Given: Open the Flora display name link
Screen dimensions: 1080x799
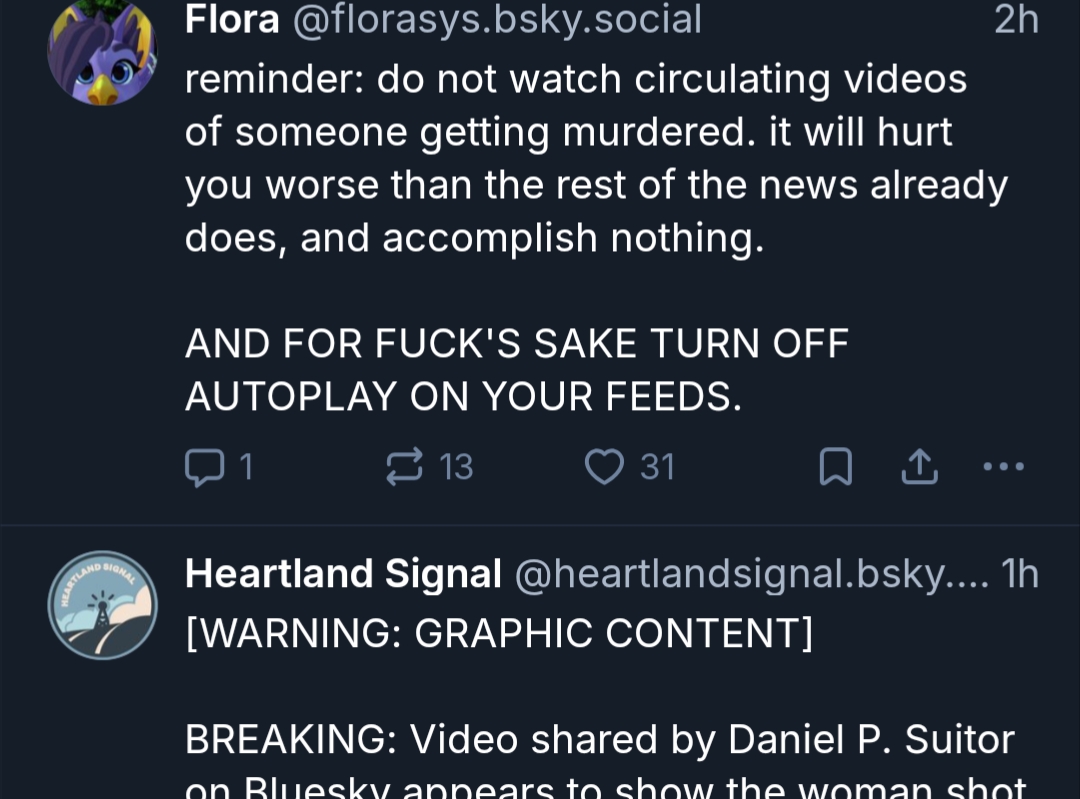Looking at the screenshot, I should 232,20.
